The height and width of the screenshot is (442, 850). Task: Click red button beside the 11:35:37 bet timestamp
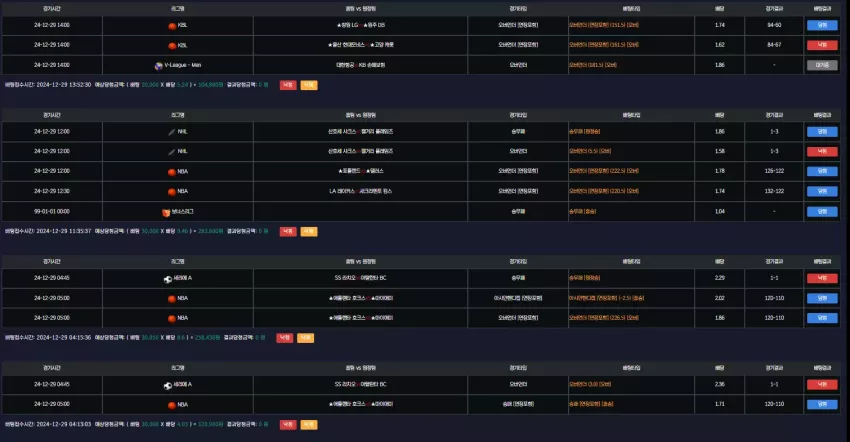click(288, 232)
